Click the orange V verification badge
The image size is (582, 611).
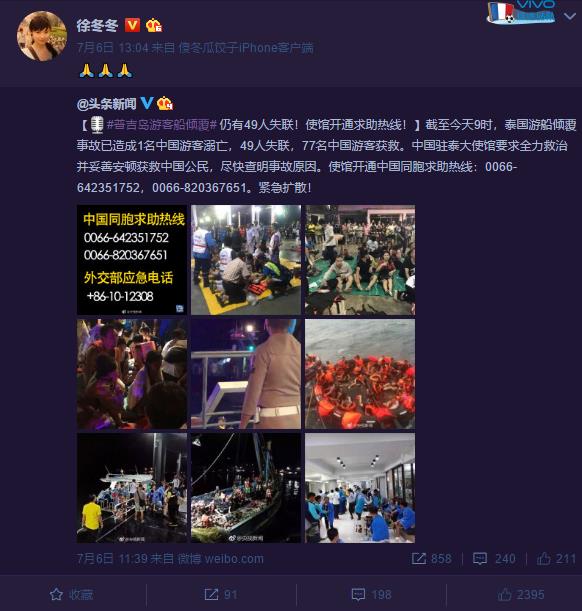[132, 25]
